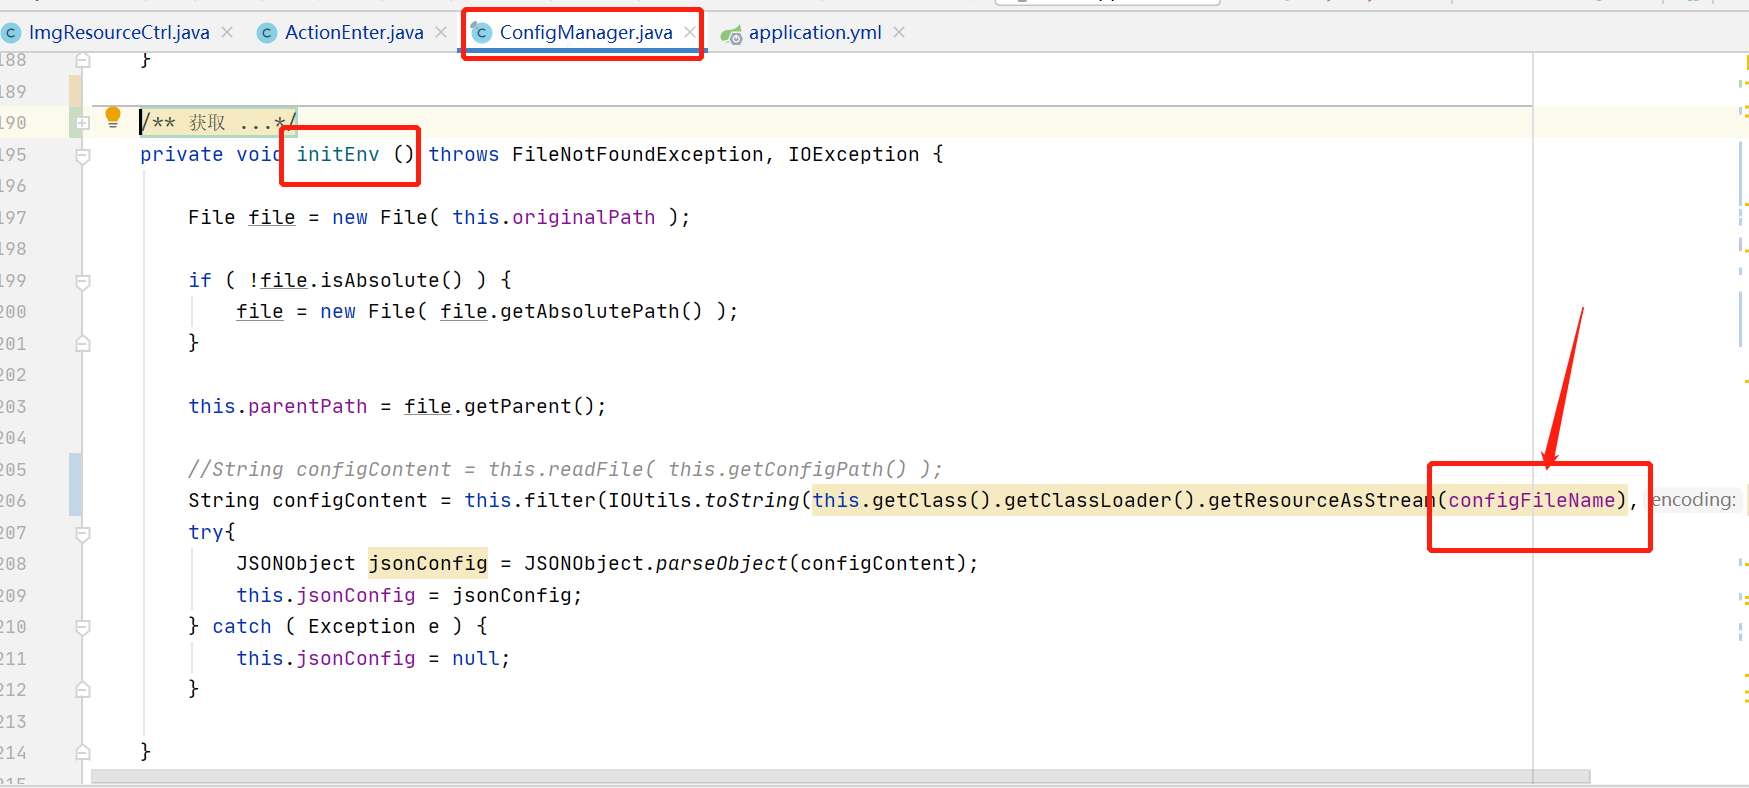1749x788 pixels.
Task: Click the parentPath field assignment
Action: (x=307, y=407)
